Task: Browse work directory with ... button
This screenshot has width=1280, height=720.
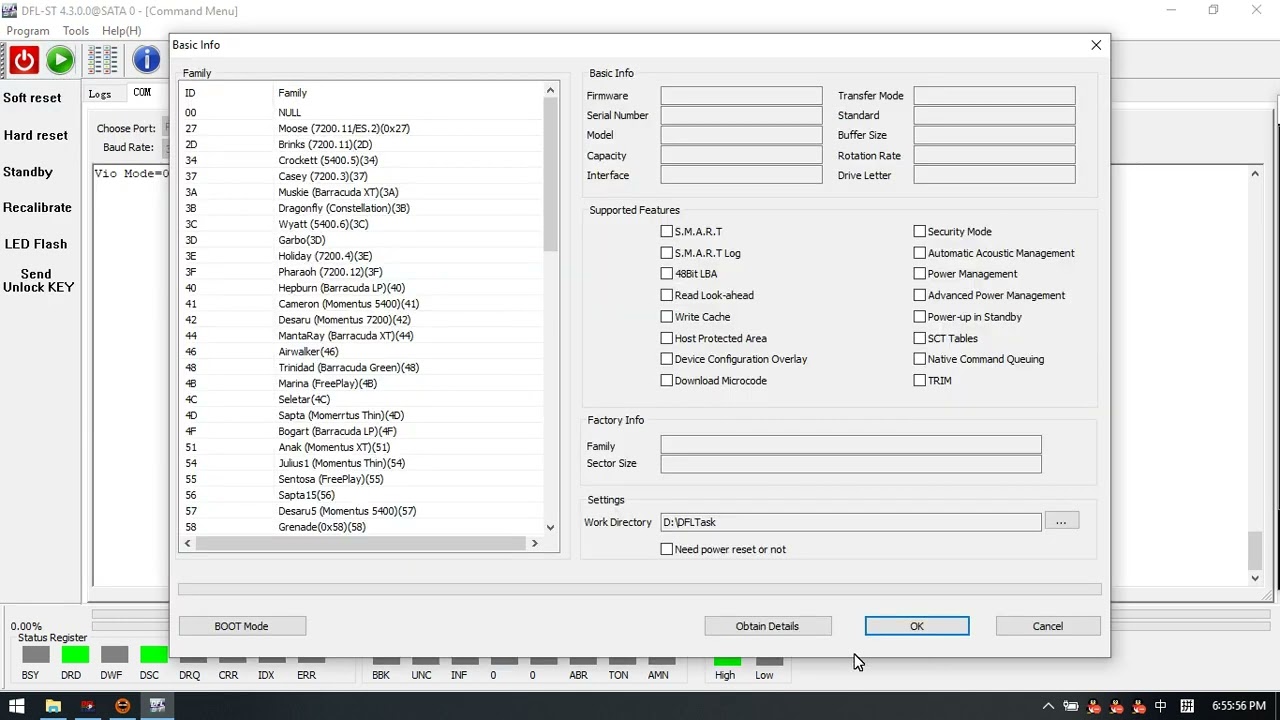Action: [x=1061, y=522]
